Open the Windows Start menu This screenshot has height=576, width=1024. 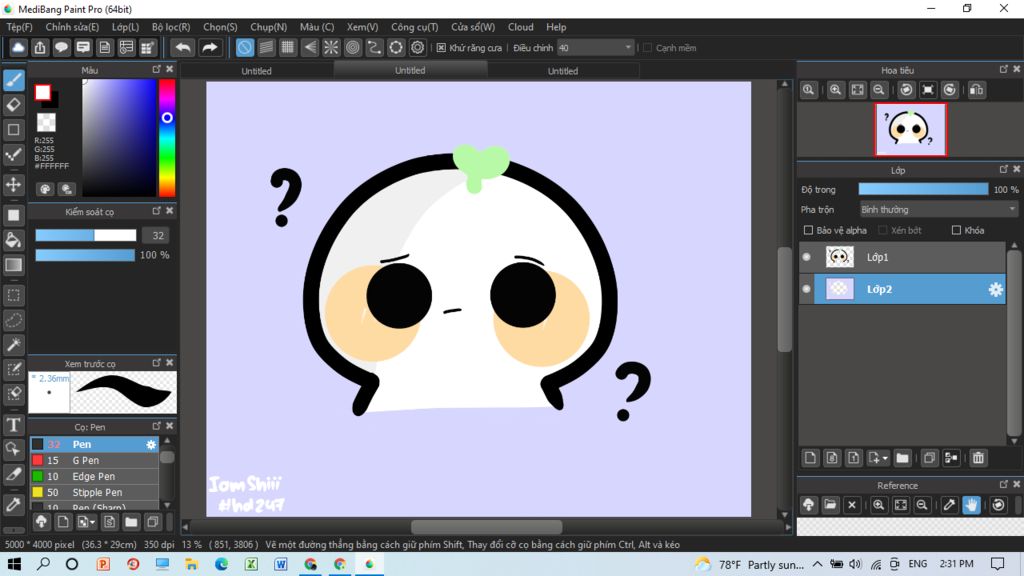(x=14, y=564)
